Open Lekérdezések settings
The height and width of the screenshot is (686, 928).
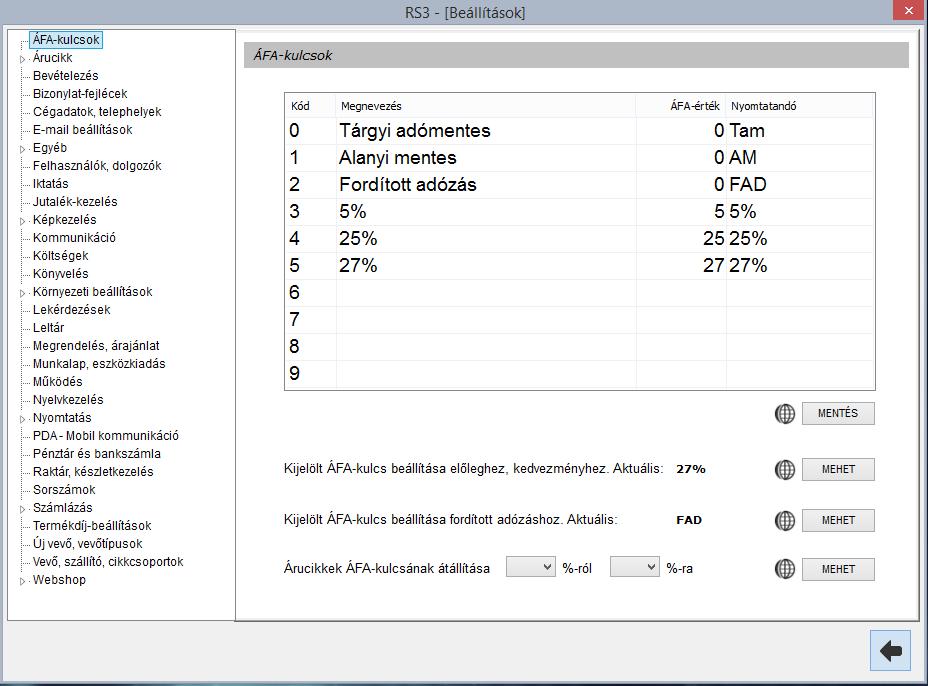point(72,310)
